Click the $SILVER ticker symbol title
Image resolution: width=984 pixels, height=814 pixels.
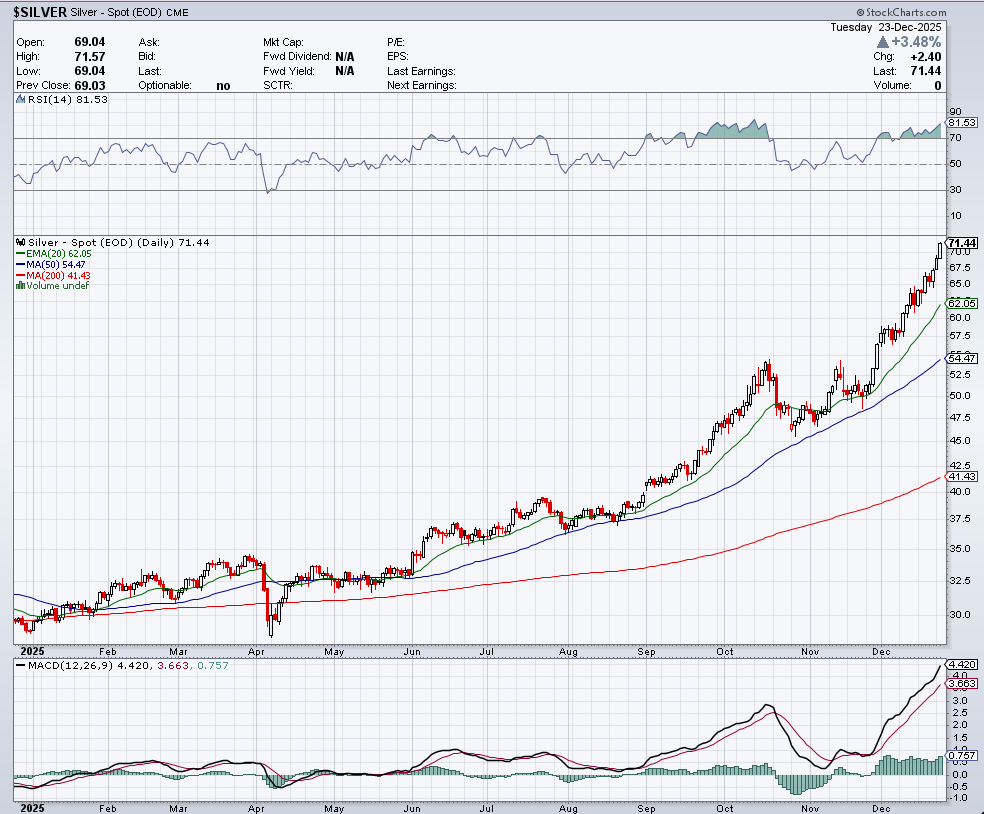tap(40, 12)
